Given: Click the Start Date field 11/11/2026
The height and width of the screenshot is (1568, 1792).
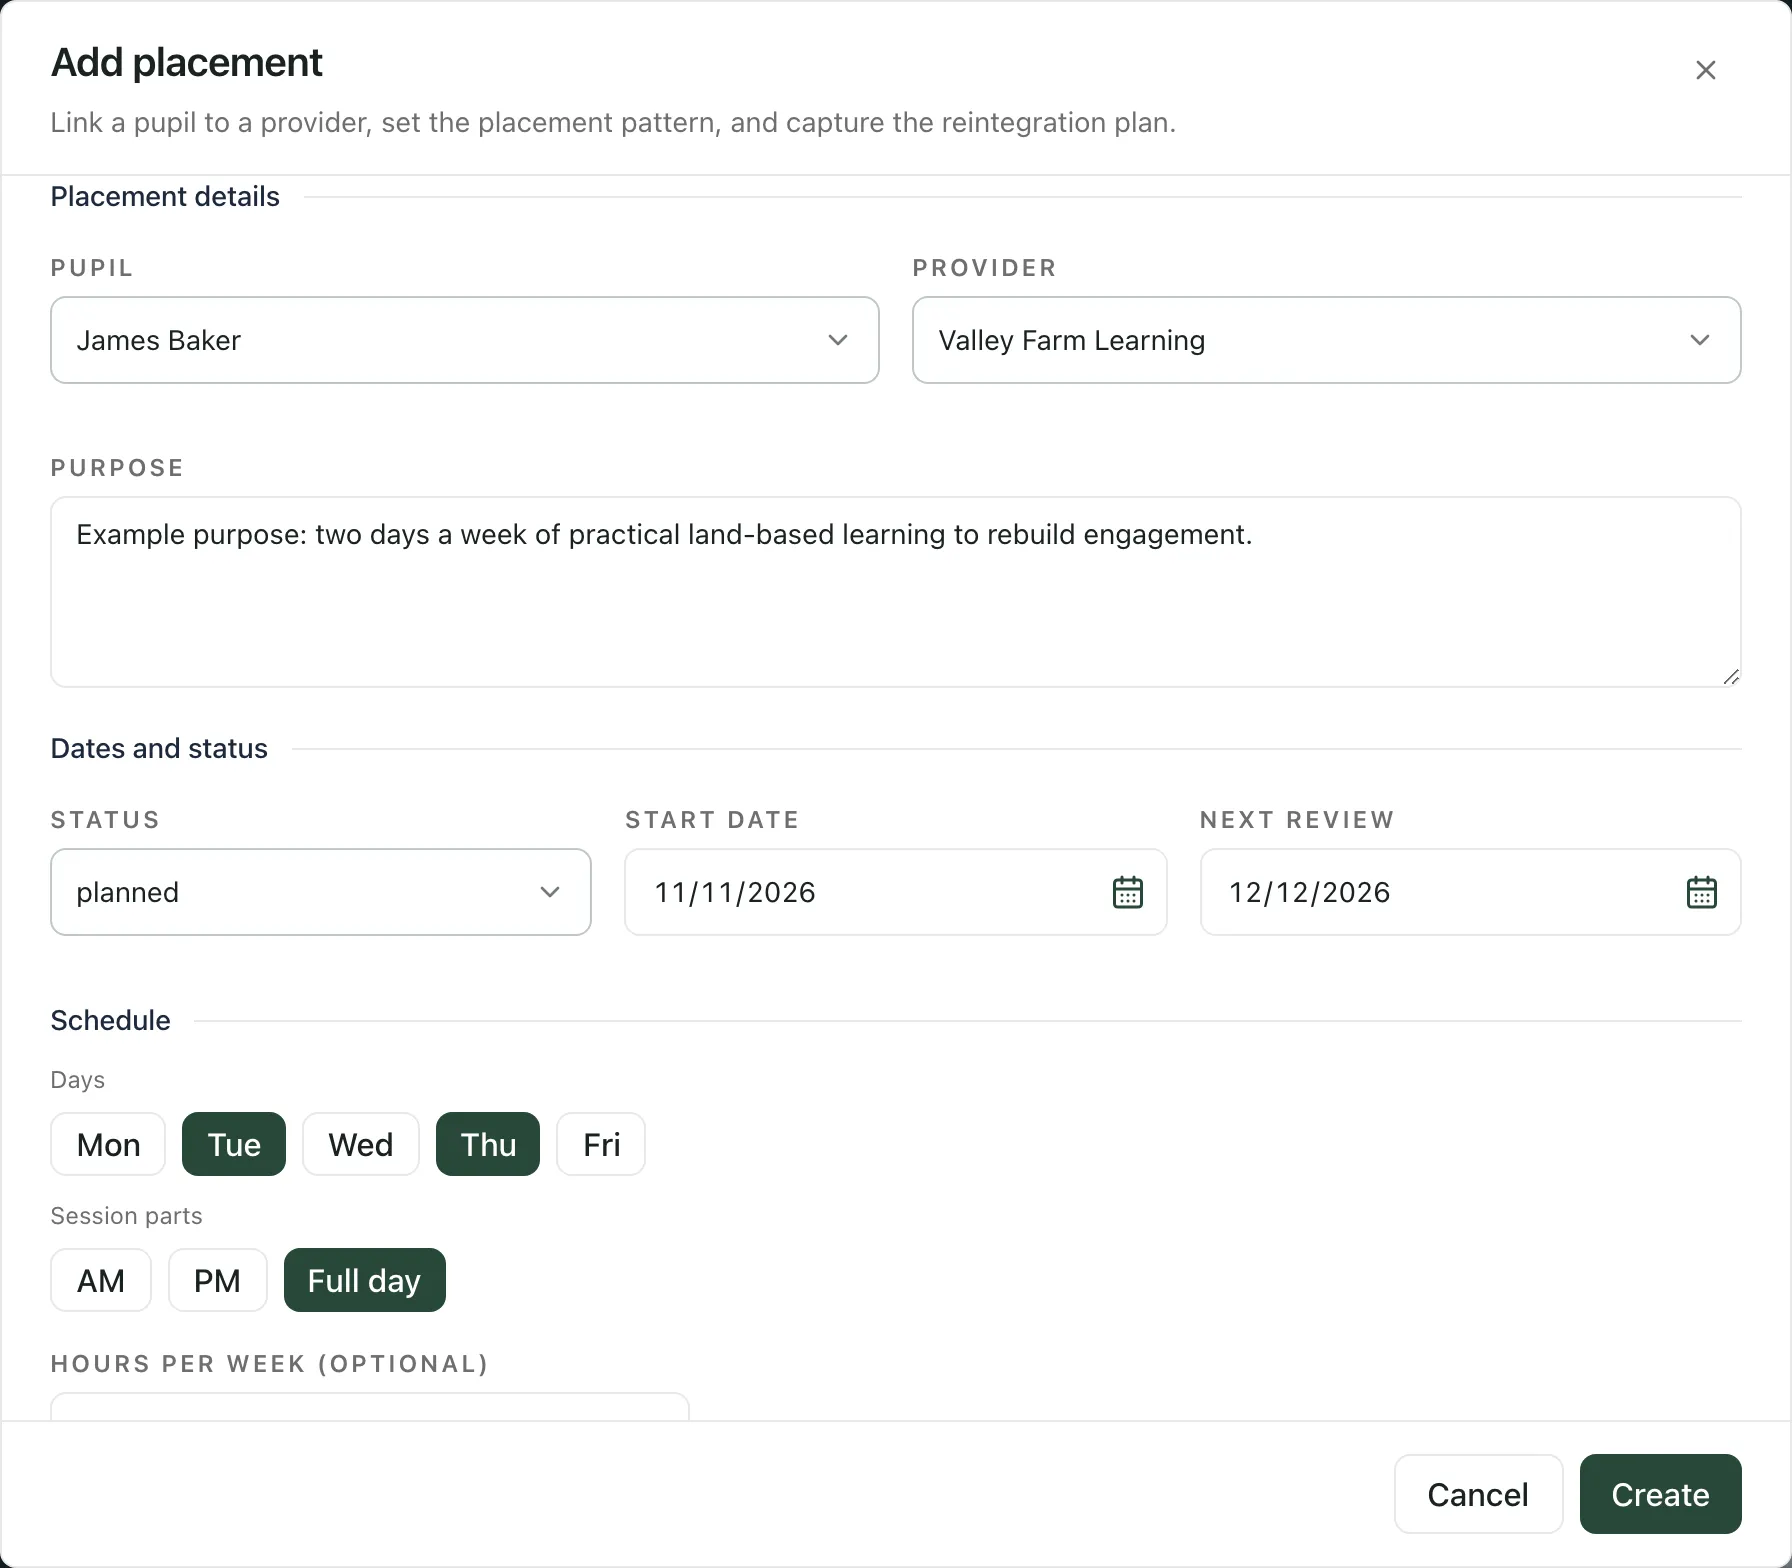Looking at the screenshot, I should [x=896, y=892].
